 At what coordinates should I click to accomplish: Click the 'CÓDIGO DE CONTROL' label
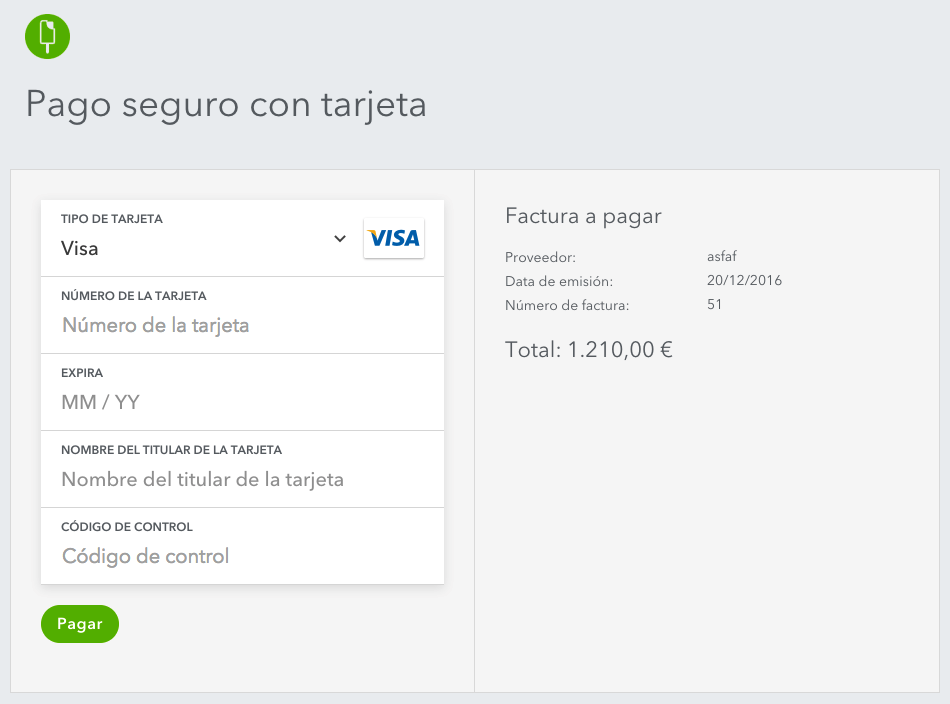point(127,527)
